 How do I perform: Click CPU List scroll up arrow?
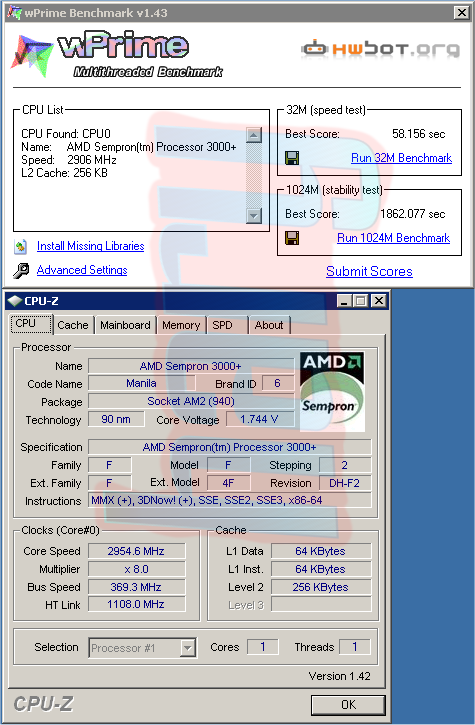254,135
